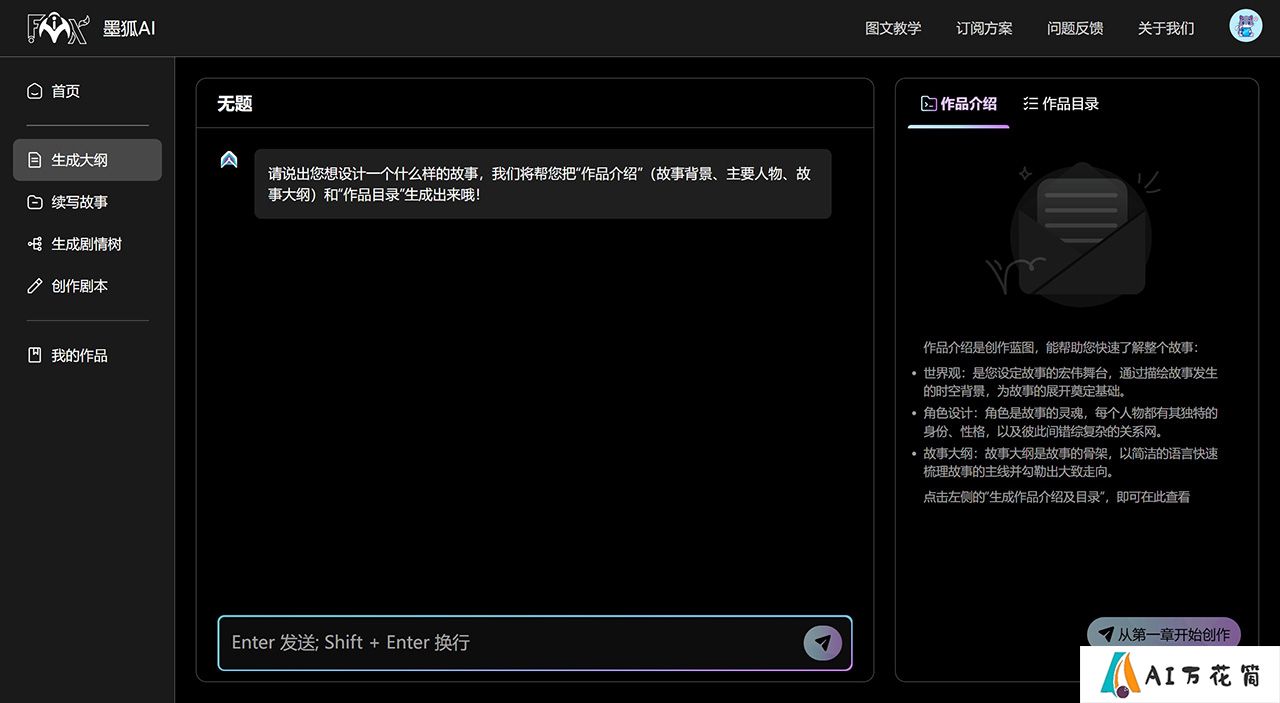Image resolution: width=1280 pixels, height=703 pixels.
Task: Click the 从第一章开始创作 button
Action: [1164, 634]
